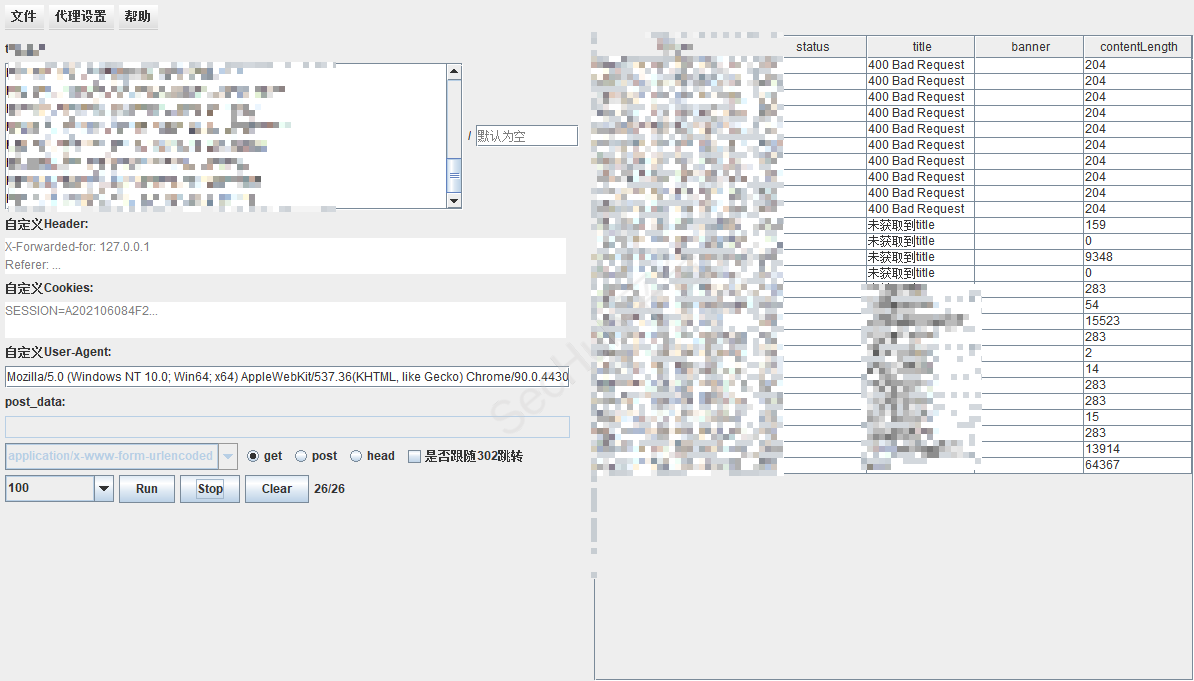Image resolution: width=1194 pixels, height=681 pixels.
Task: Sort by contentLength column header
Action: [1138, 46]
